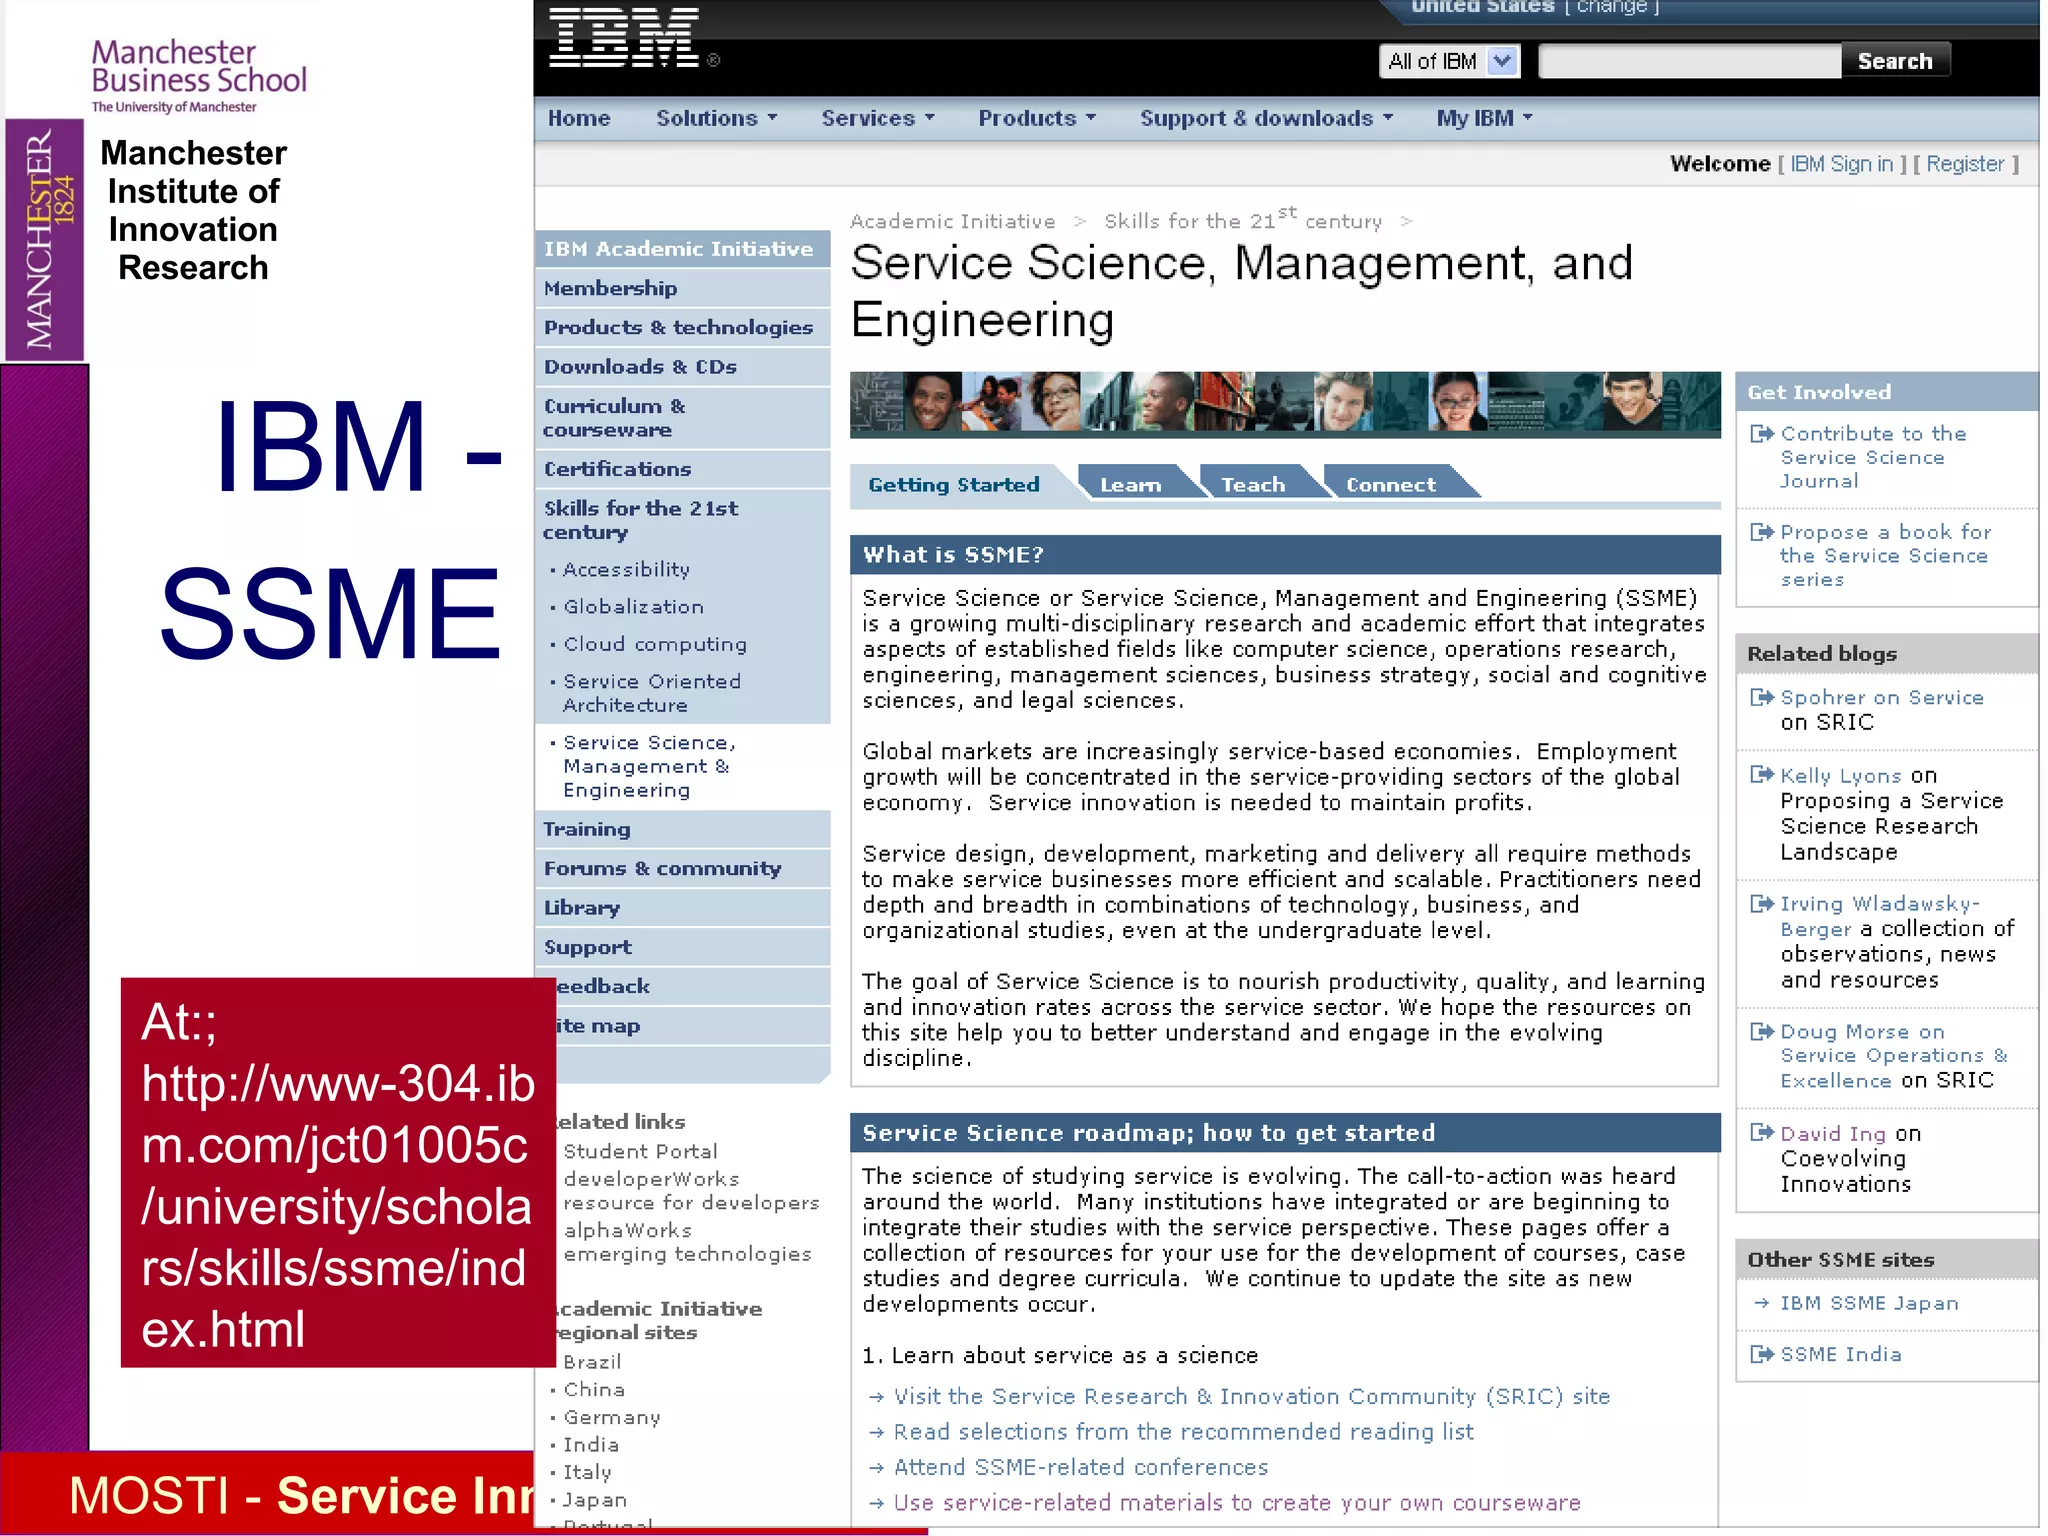Screen dimensions: 2048x1536
Task: Click the external-link icon beside Contribute to the Service Science Journal
Action: click(x=1761, y=434)
